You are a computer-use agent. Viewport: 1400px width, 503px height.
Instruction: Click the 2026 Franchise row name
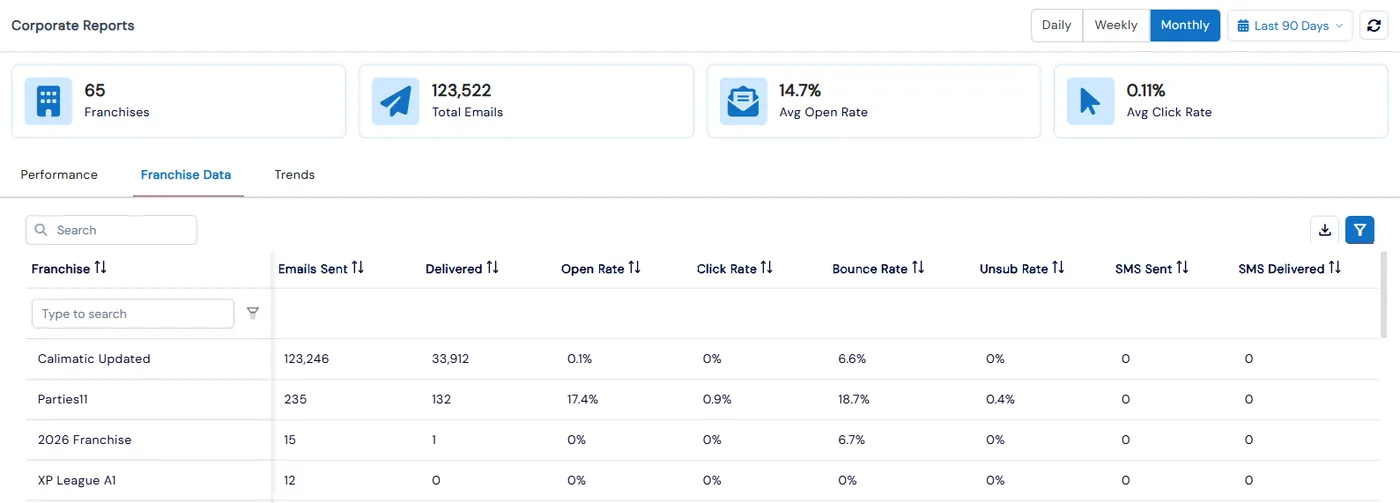(x=85, y=440)
